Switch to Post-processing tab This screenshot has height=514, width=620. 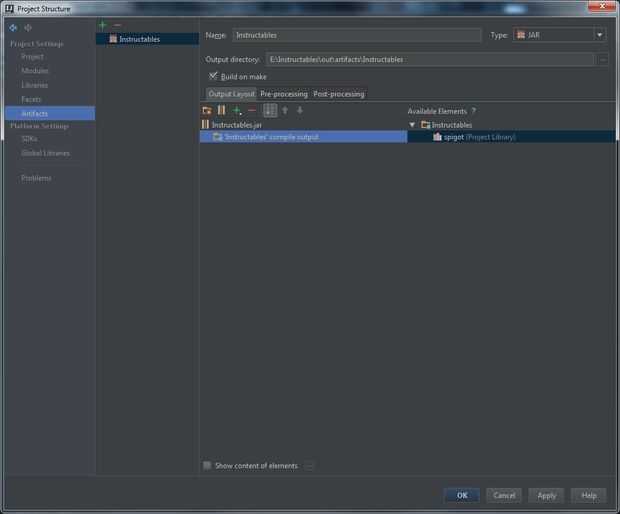coord(339,94)
